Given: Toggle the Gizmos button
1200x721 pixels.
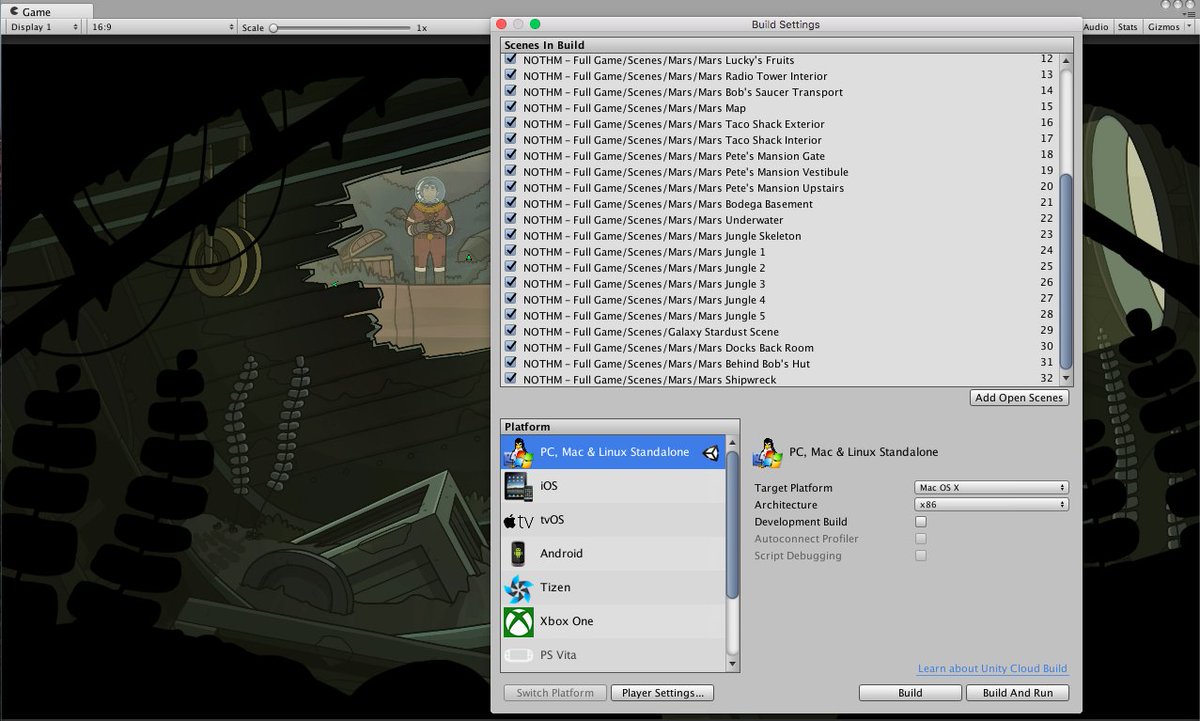Looking at the screenshot, I should (1163, 27).
